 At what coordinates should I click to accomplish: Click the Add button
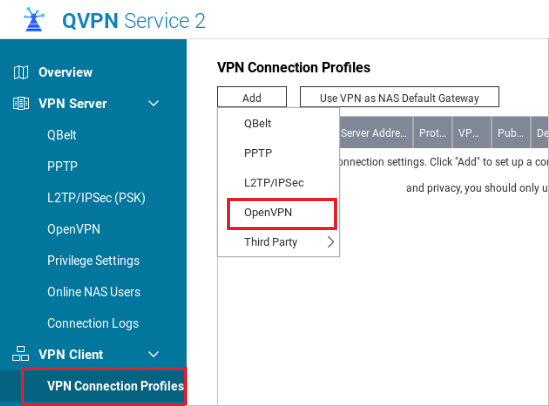(252, 97)
